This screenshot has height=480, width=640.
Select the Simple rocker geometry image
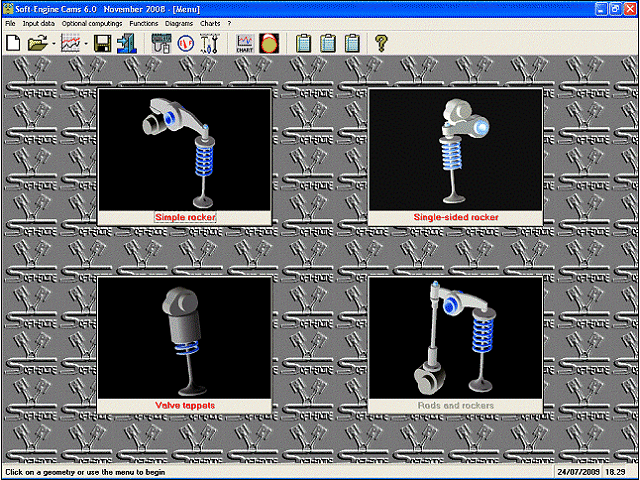point(184,149)
